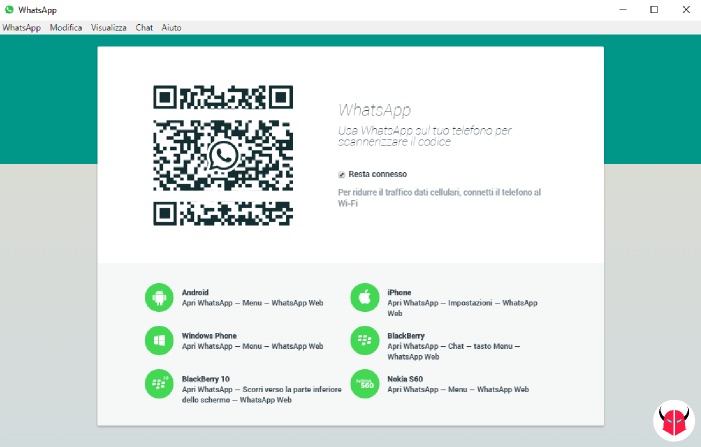This screenshot has height=447, width=701.
Task: Close the WhatsApp window
Action: pos(686,9)
